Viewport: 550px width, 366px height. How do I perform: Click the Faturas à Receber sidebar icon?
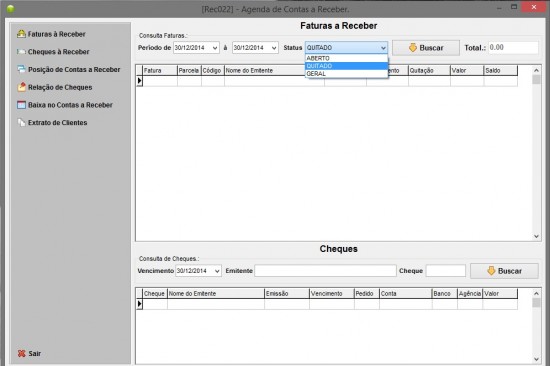[21, 34]
